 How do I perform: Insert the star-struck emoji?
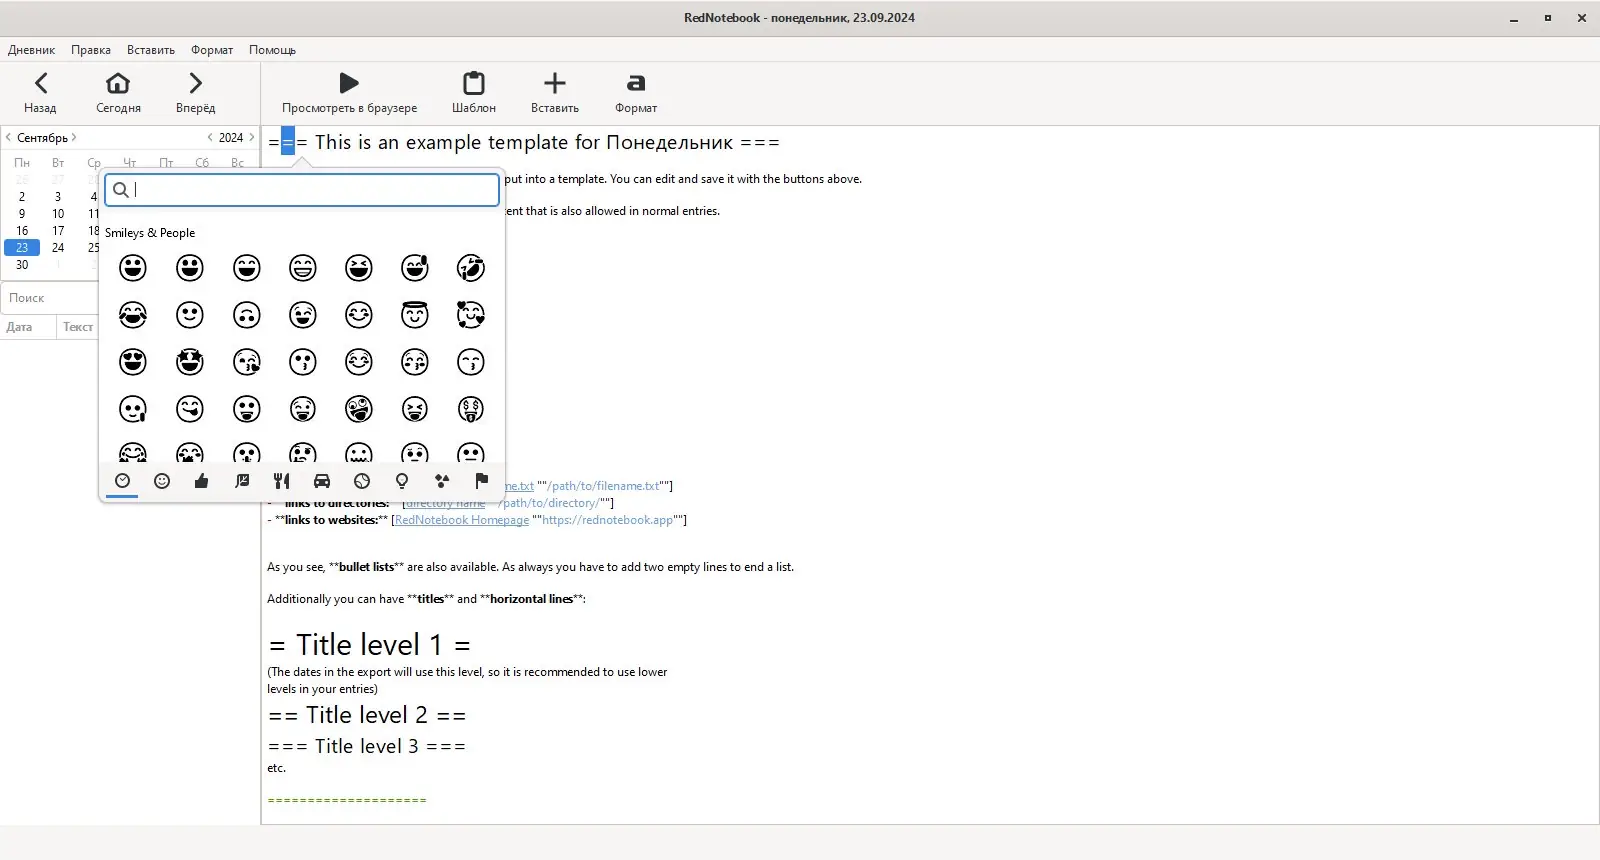[x=190, y=361]
